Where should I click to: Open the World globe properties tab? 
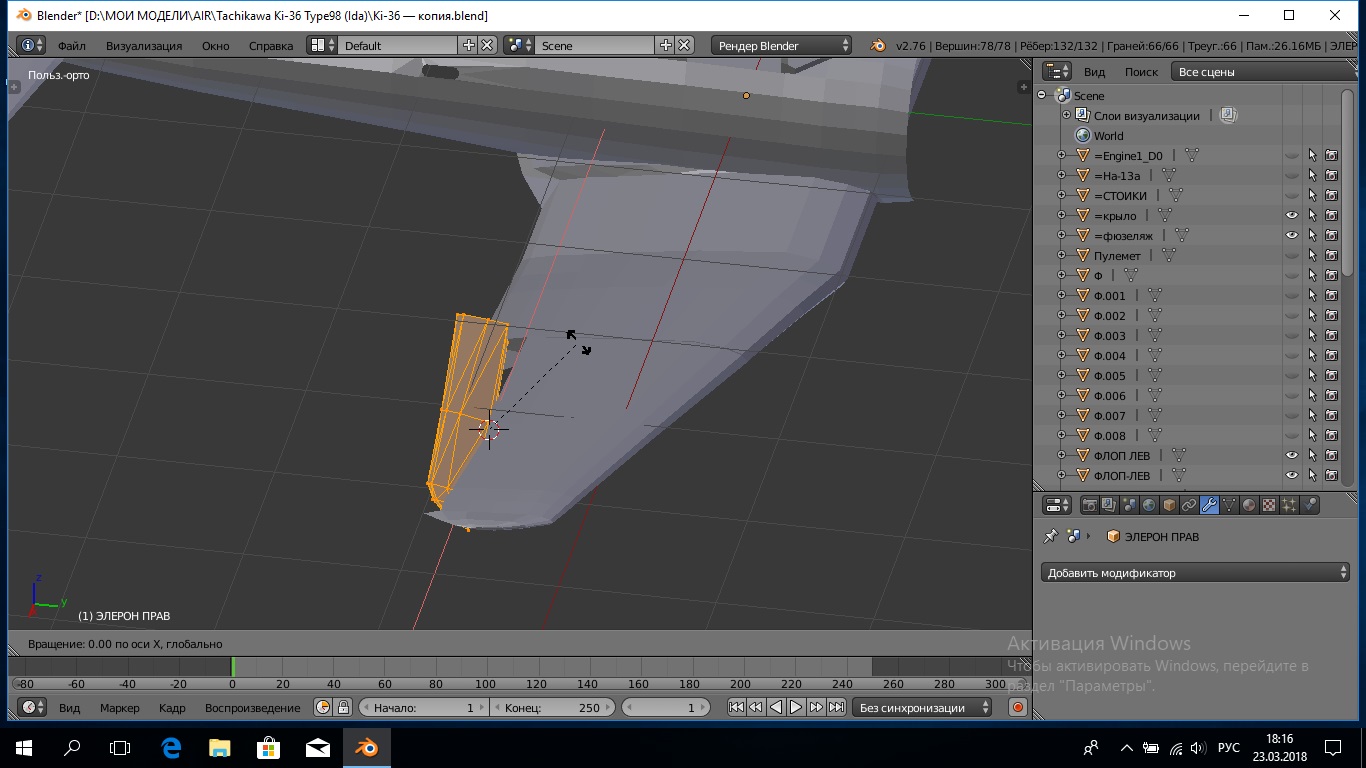(x=1149, y=505)
